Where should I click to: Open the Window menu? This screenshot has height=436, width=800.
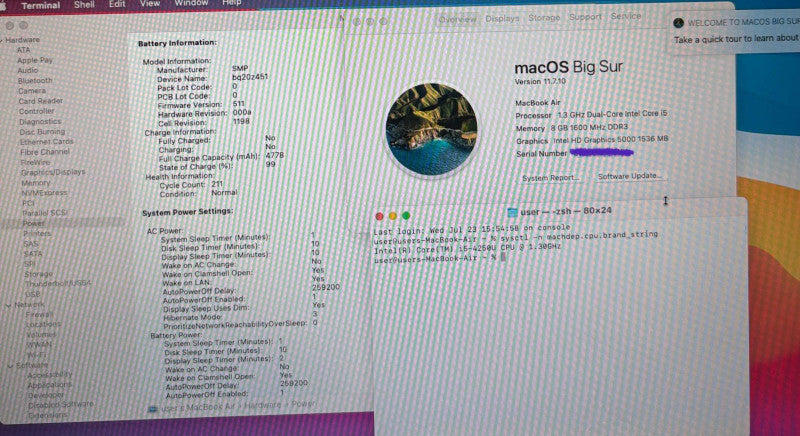[x=191, y=3]
